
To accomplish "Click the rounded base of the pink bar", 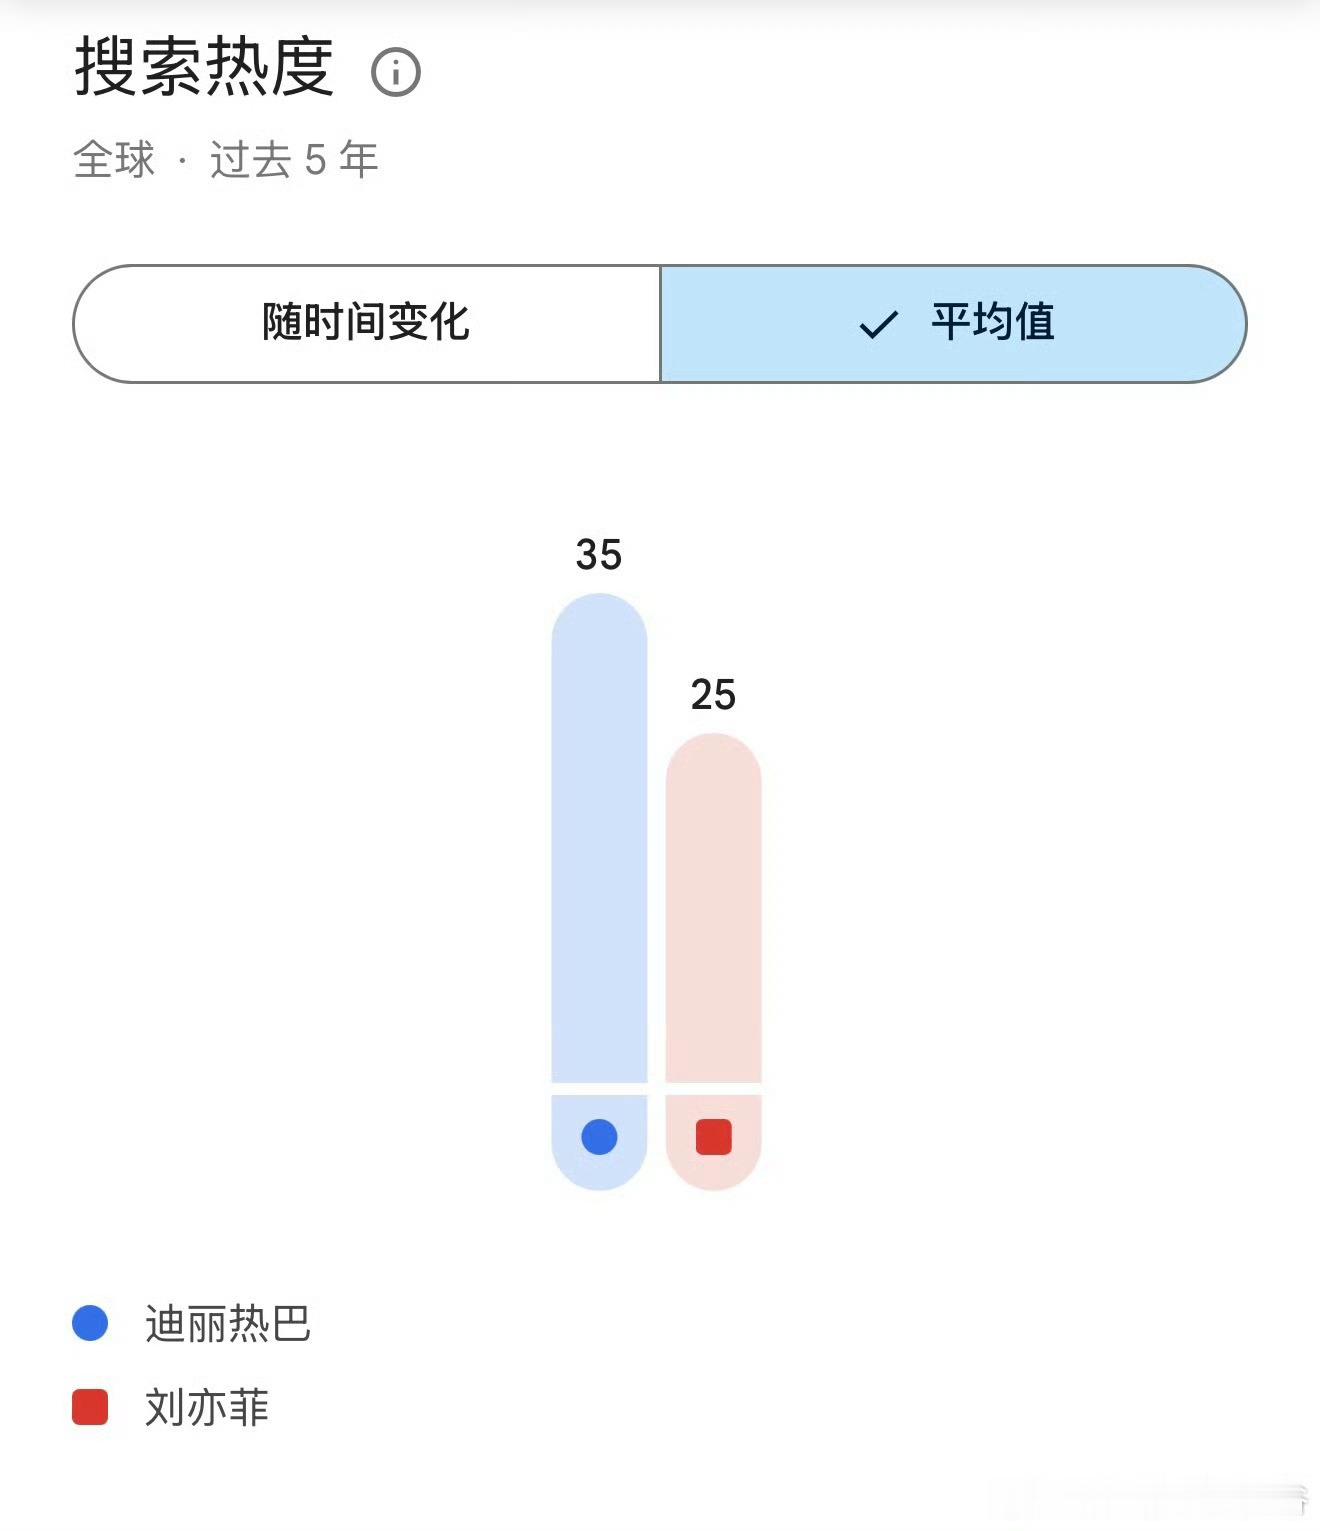I will [713, 1142].
